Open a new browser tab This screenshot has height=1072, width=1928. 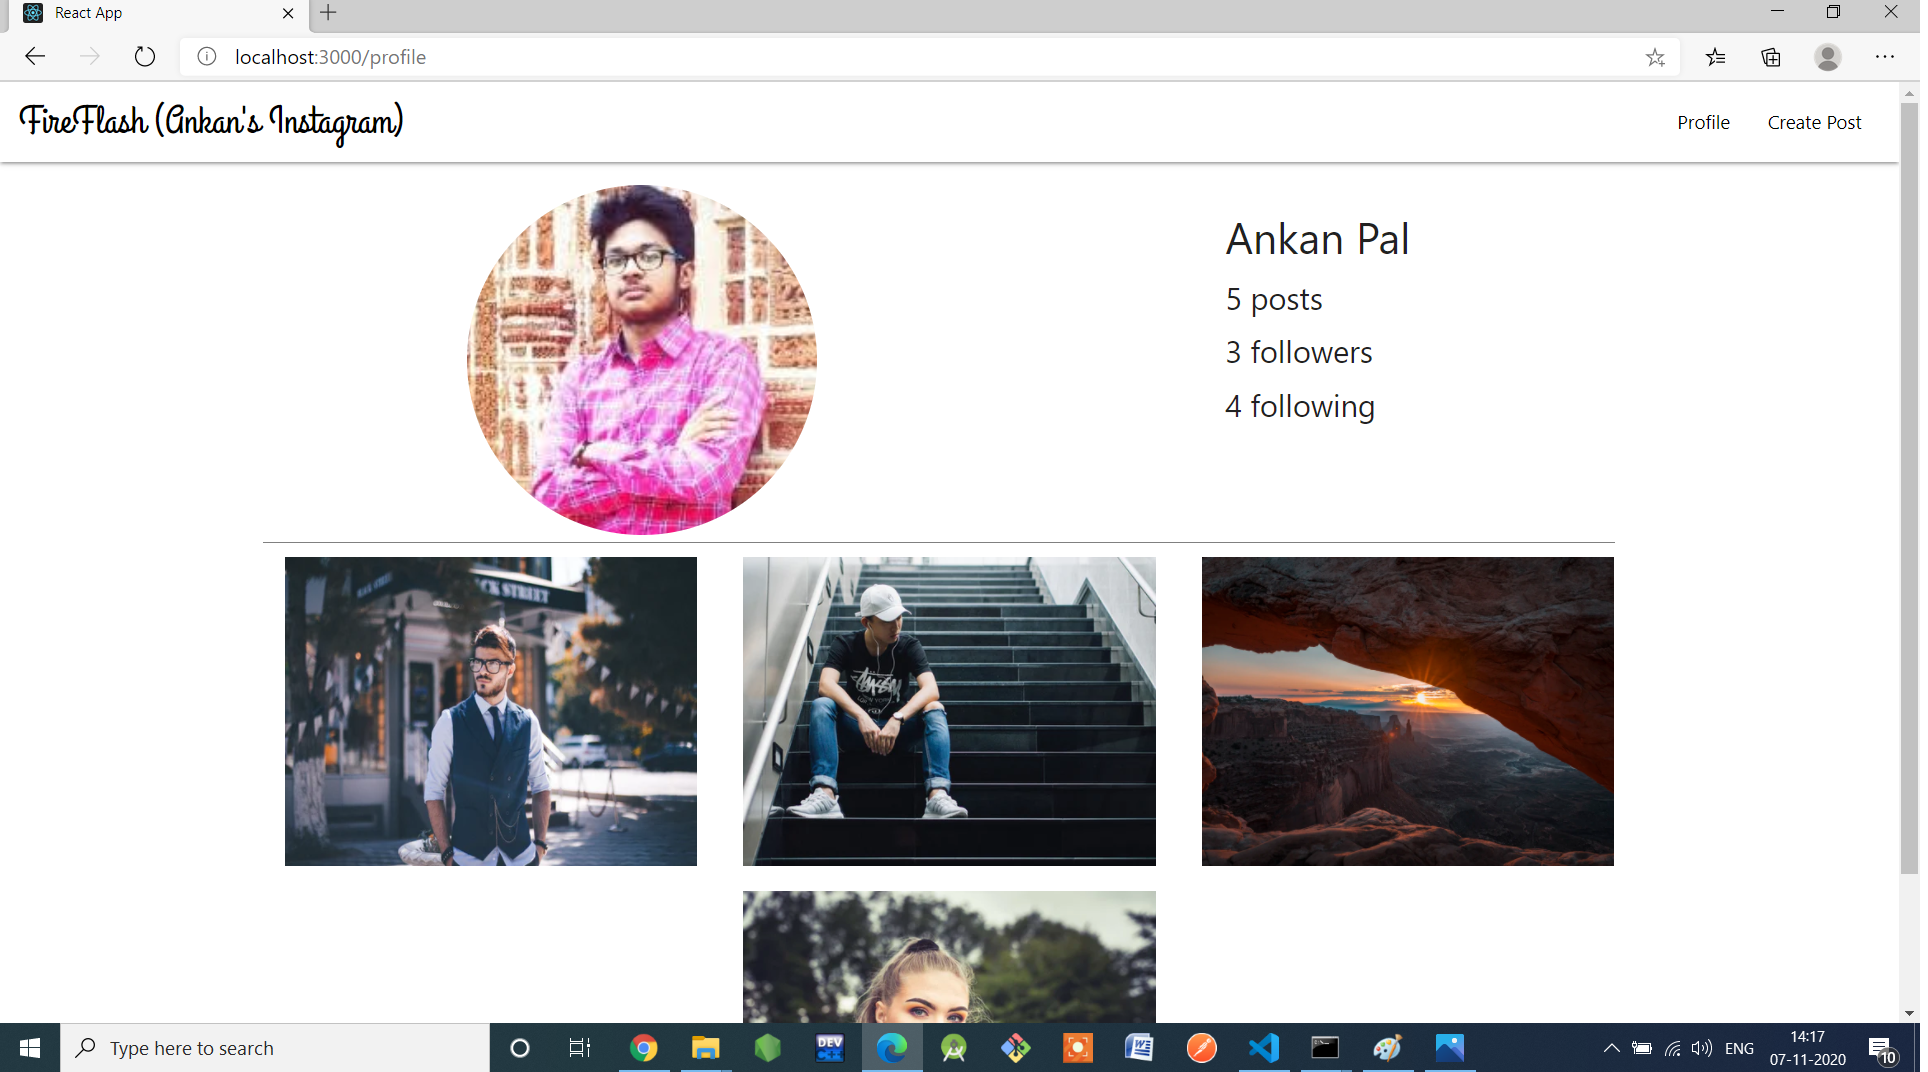[328, 13]
